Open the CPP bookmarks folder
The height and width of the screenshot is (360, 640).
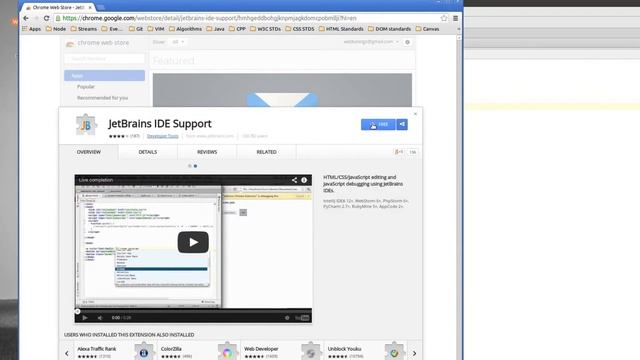(237, 29)
